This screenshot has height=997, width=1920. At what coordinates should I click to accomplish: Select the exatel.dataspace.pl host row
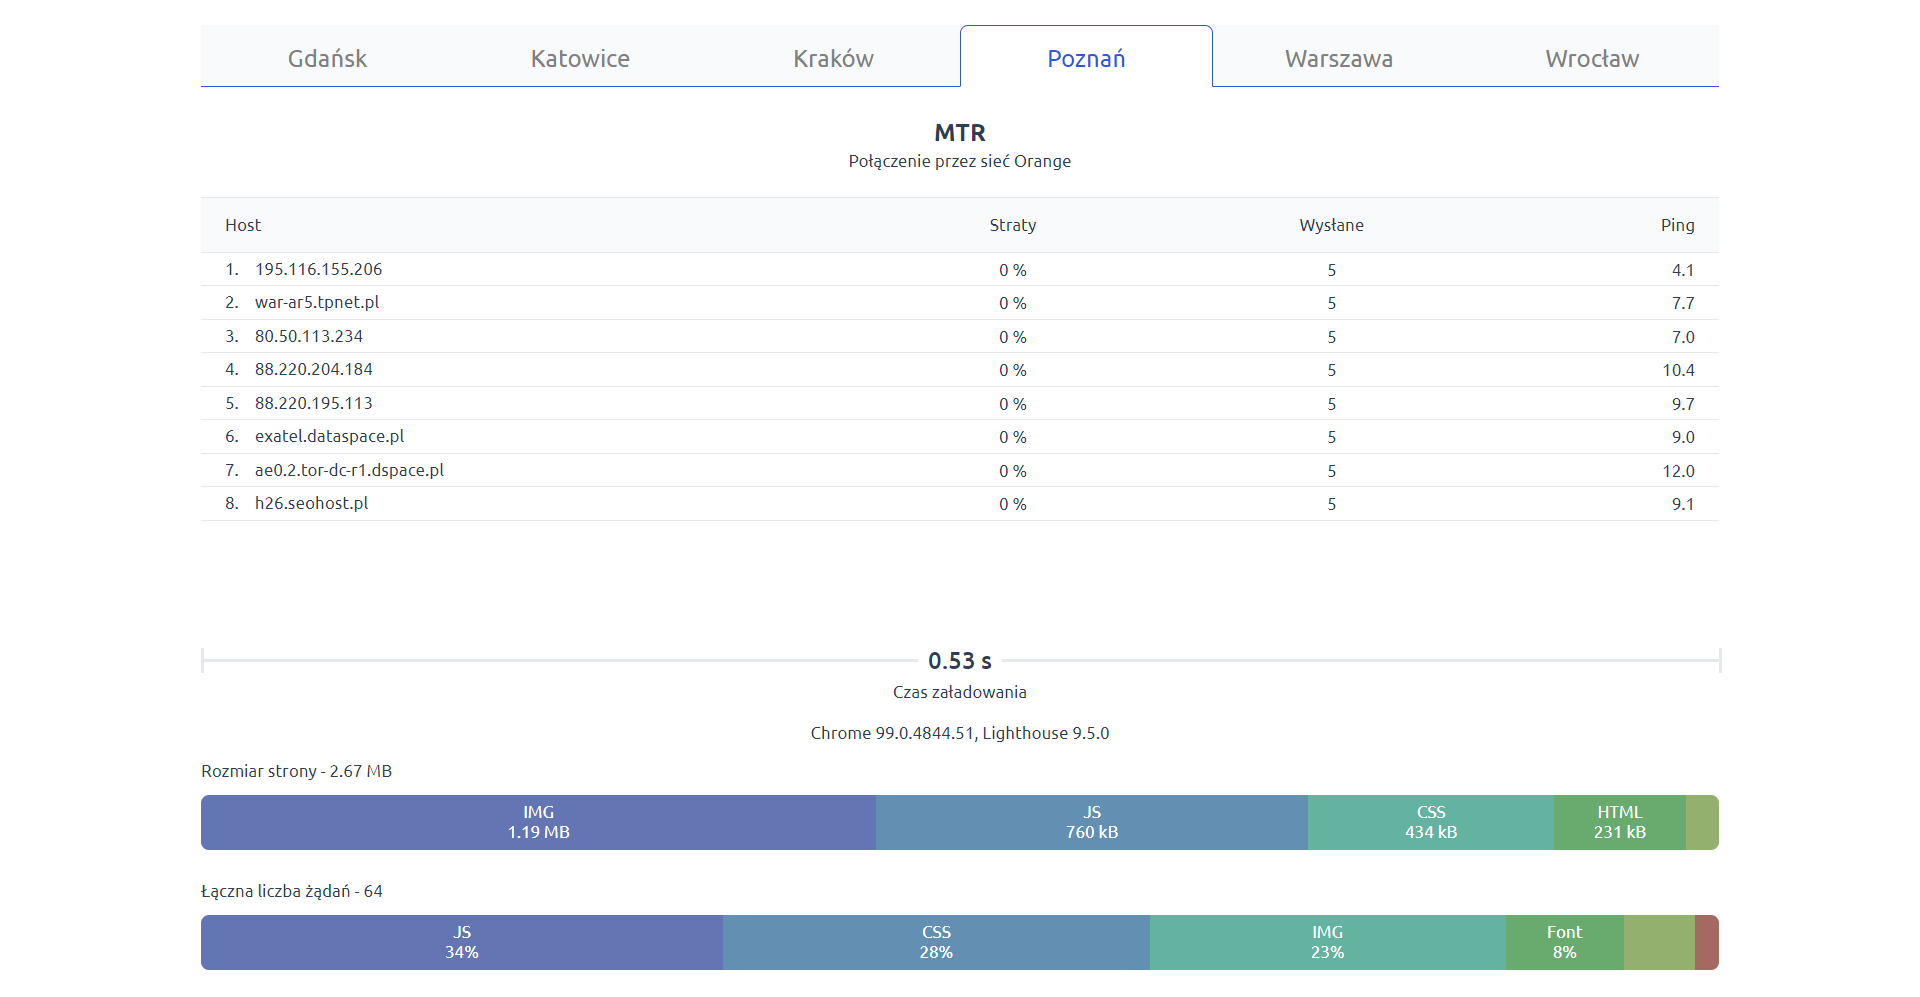click(329, 436)
